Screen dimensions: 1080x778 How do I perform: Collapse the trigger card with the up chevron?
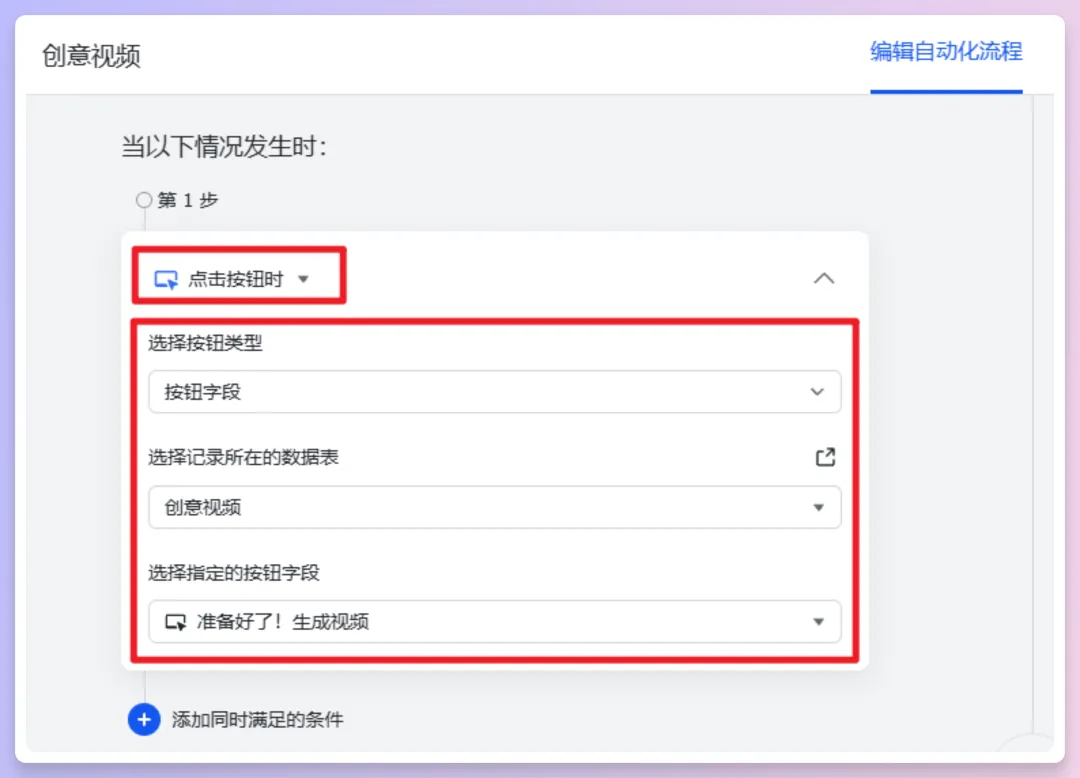pos(824,279)
